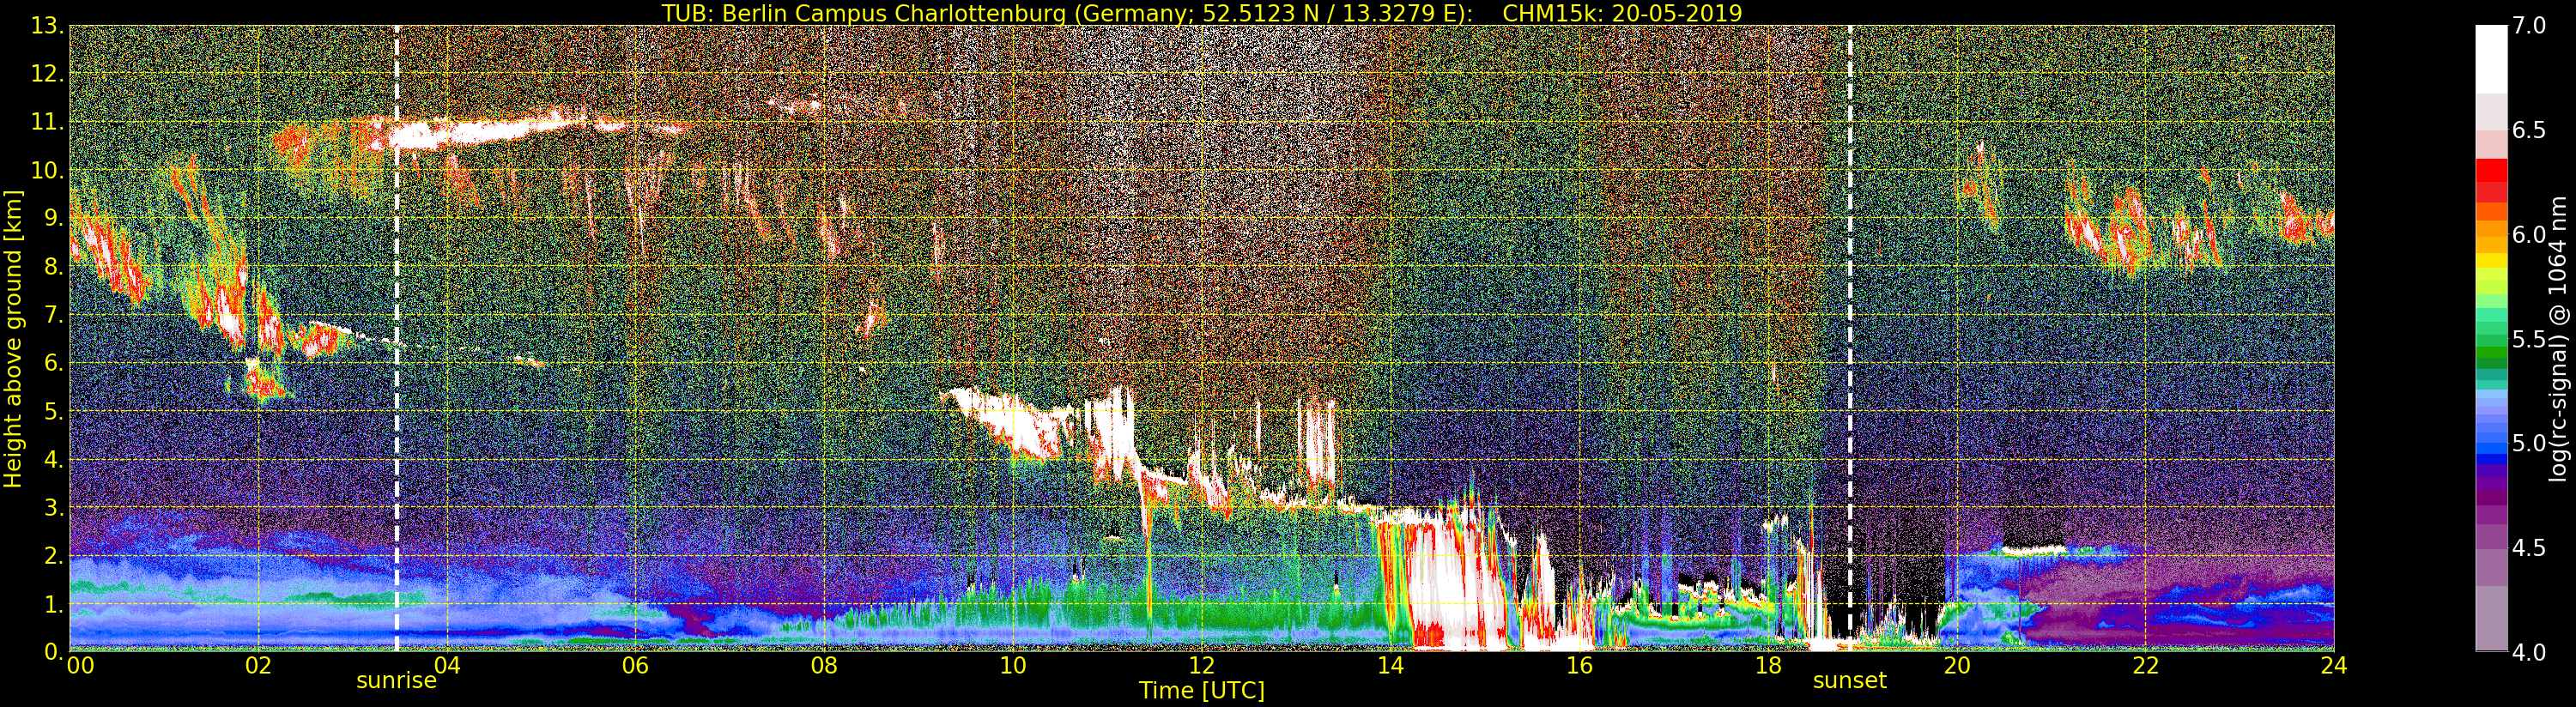Image resolution: width=2576 pixels, height=707 pixels.
Task: Pick the red band in the colorbar
Action: point(2491,180)
